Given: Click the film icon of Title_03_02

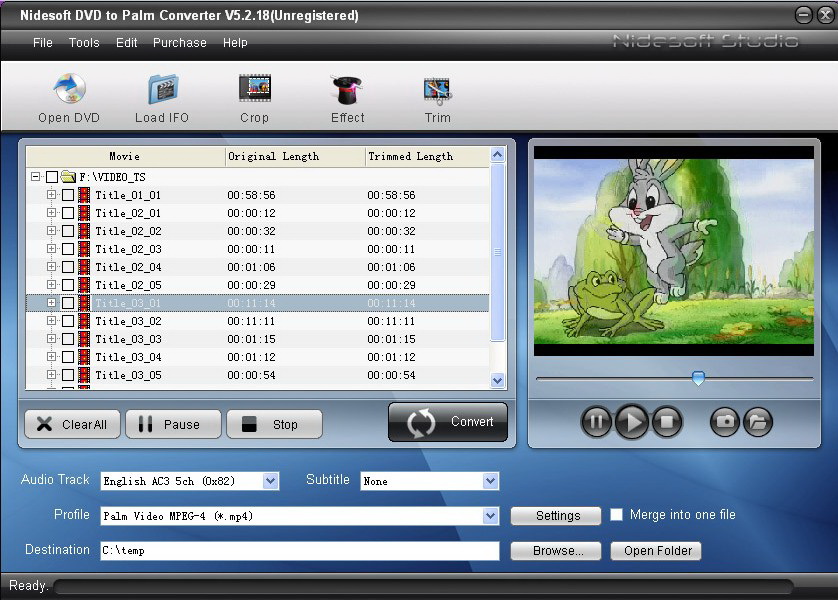Looking at the screenshot, I should pos(84,321).
